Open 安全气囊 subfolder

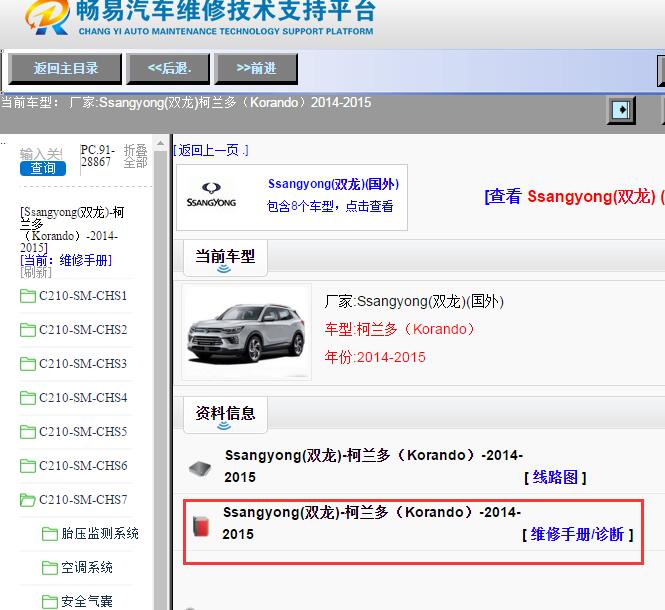pos(87,601)
